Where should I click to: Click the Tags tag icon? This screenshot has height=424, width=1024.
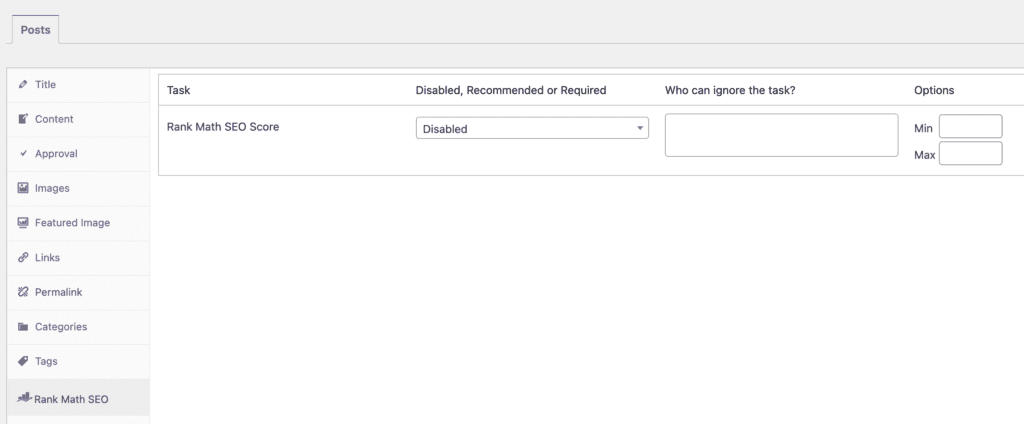click(23, 361)
